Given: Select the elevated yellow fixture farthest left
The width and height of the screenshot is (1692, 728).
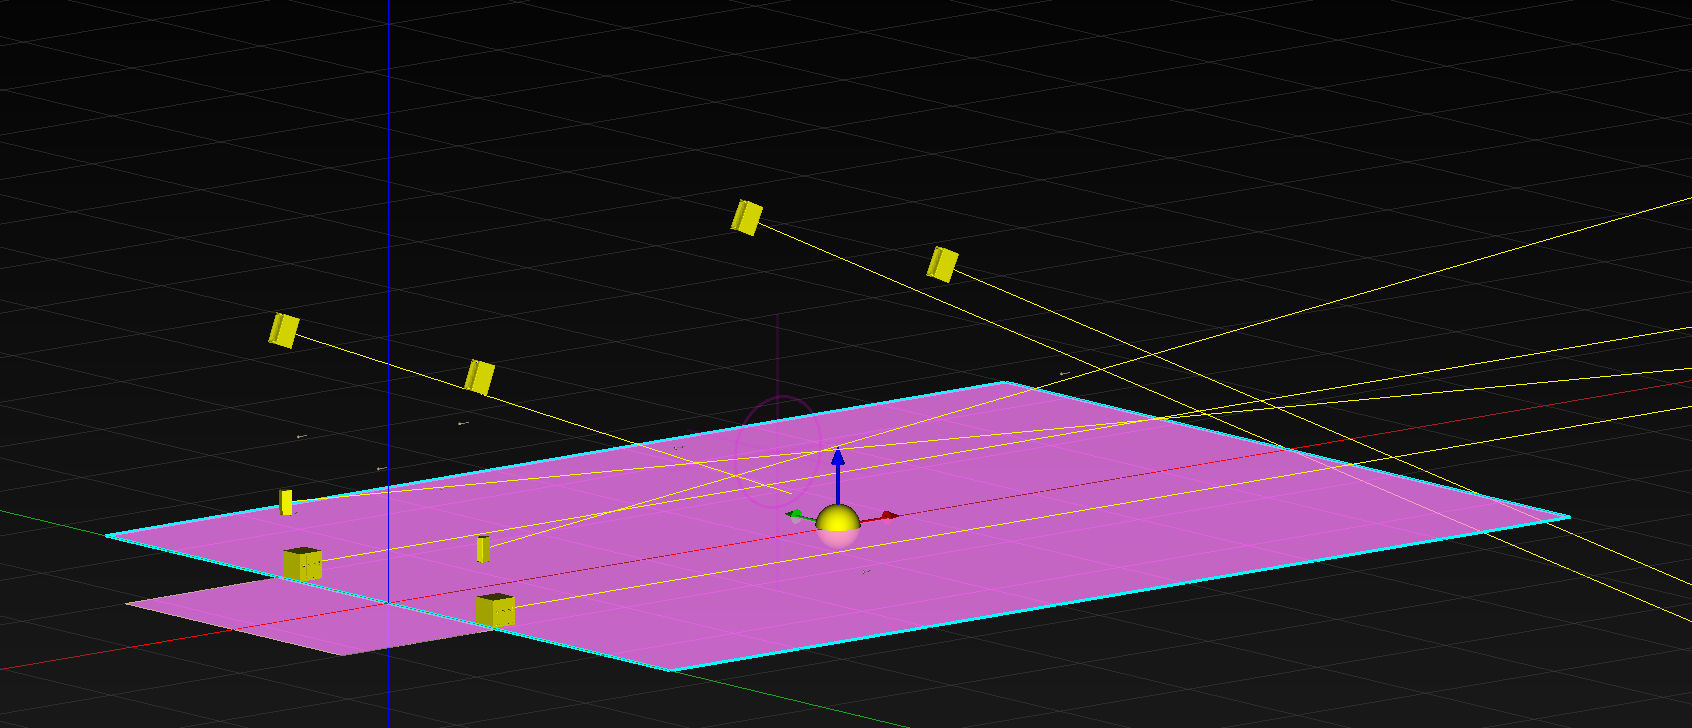Looking at the screenshot, I should [x=284, y=330].
